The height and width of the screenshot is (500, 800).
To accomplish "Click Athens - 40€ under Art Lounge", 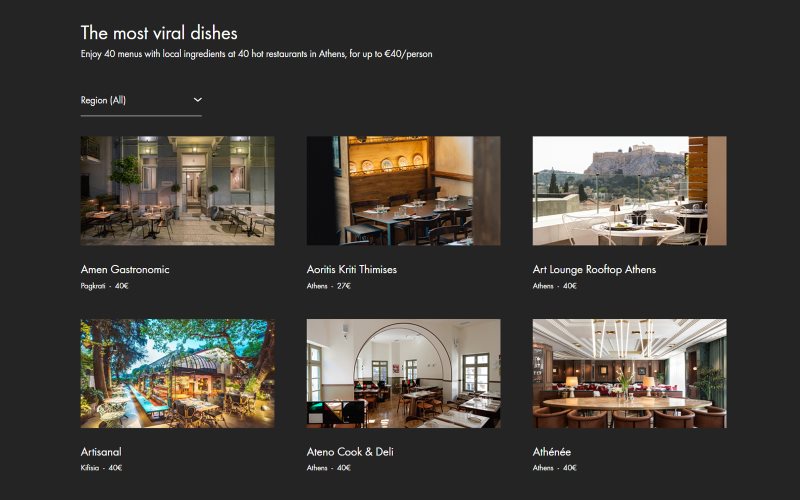I will pyautogui.click(x=555, y=286).
